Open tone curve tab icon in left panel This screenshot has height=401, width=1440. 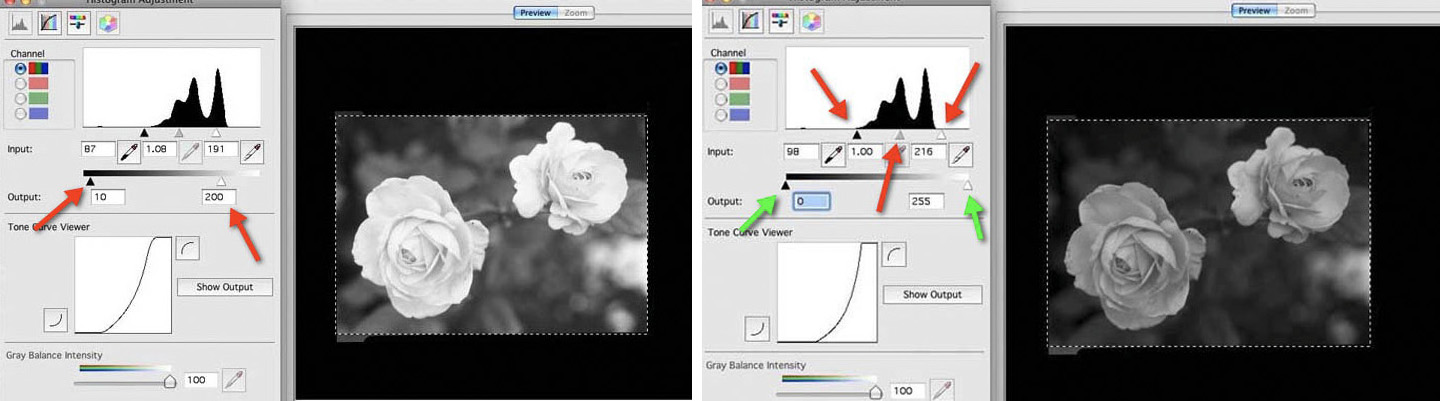tap(49, 21)
